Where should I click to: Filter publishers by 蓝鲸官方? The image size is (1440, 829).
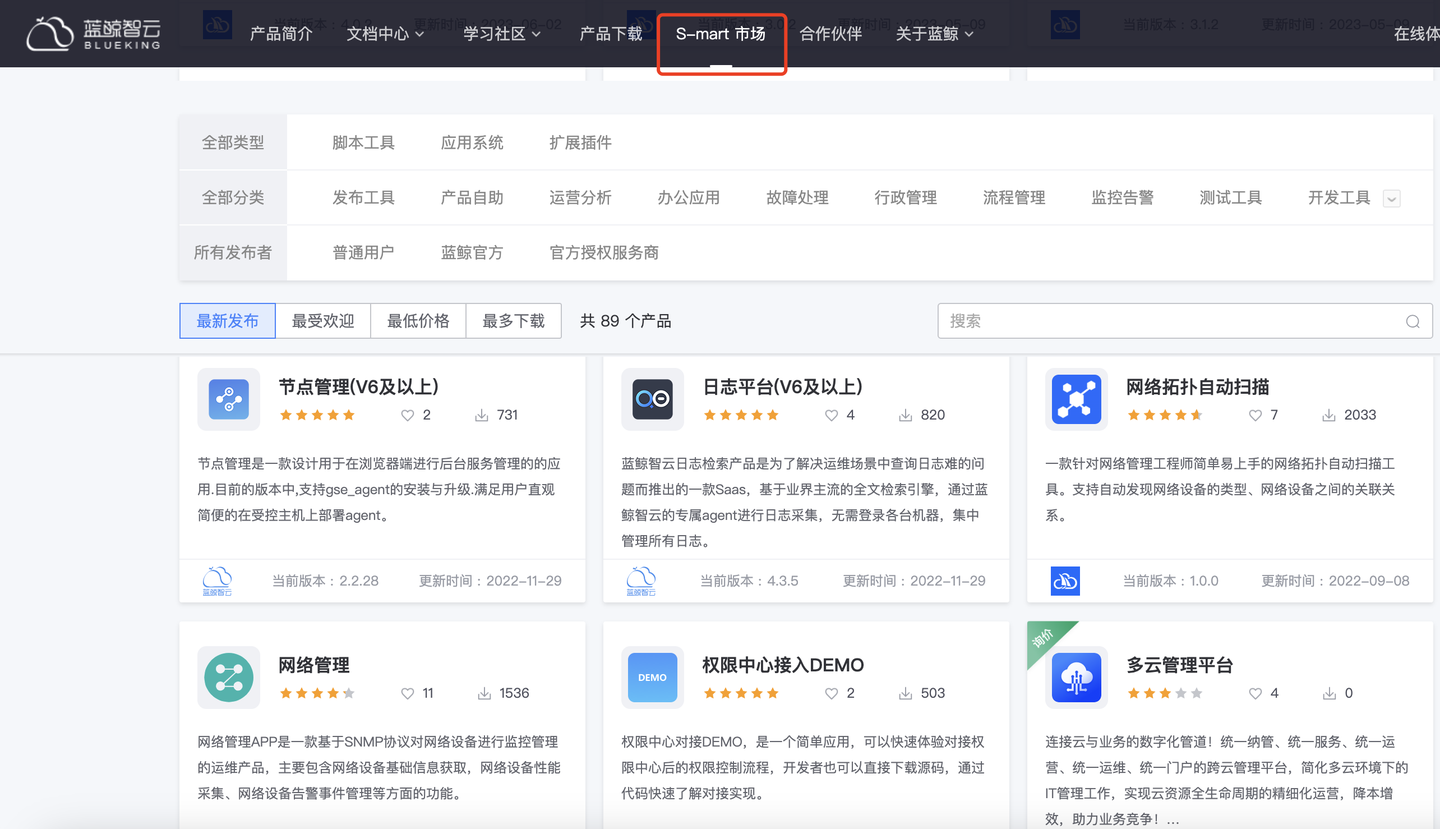[472, 253]
